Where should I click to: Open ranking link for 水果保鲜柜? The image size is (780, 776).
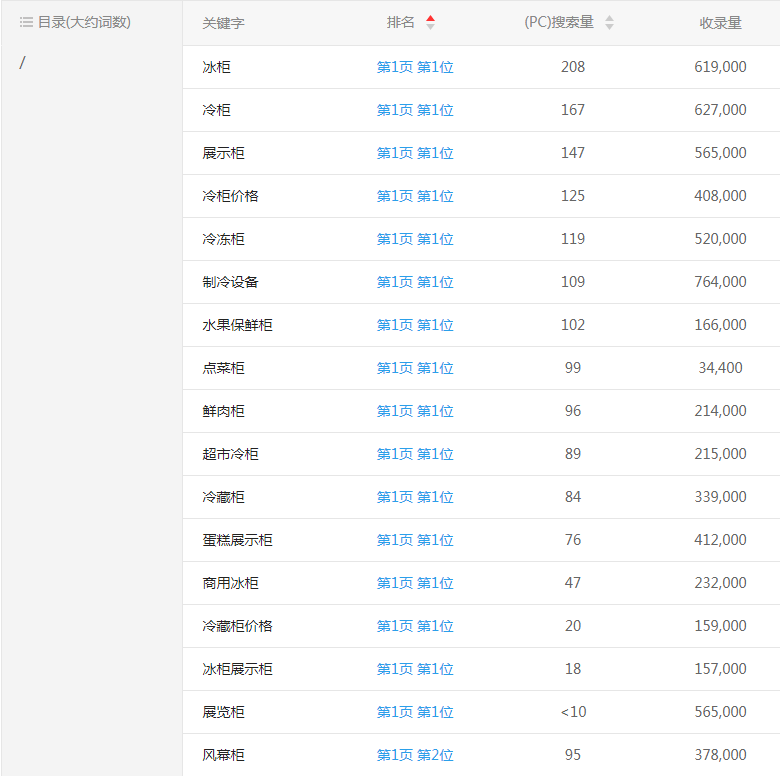[x=415, y=325]
